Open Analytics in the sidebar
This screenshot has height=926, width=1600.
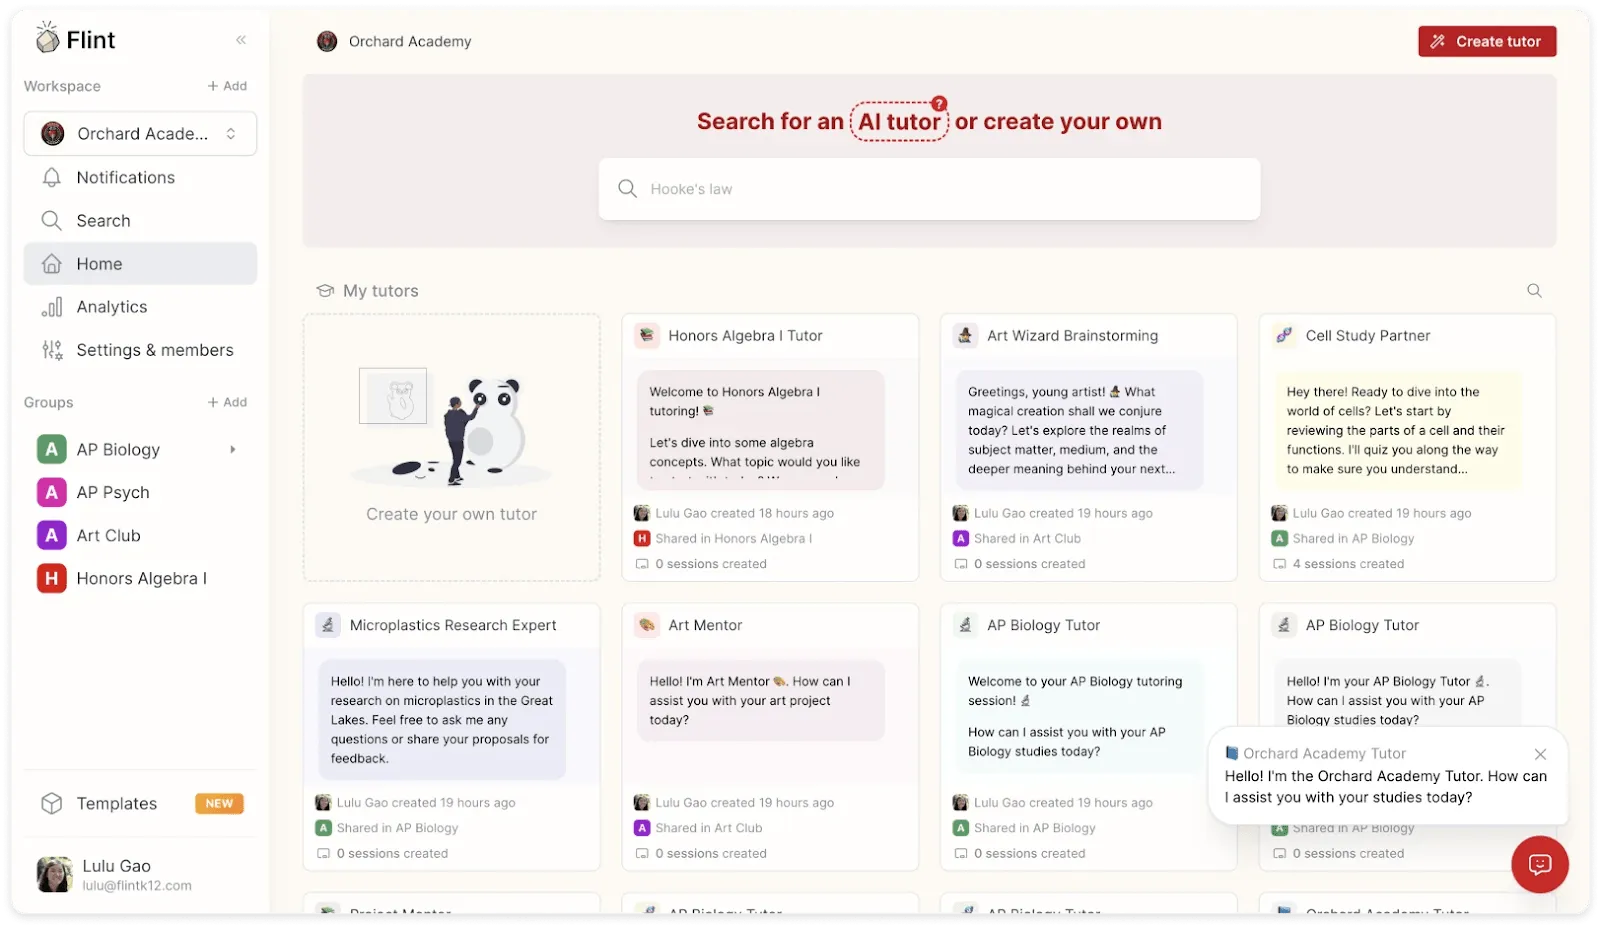coord(140,307)
